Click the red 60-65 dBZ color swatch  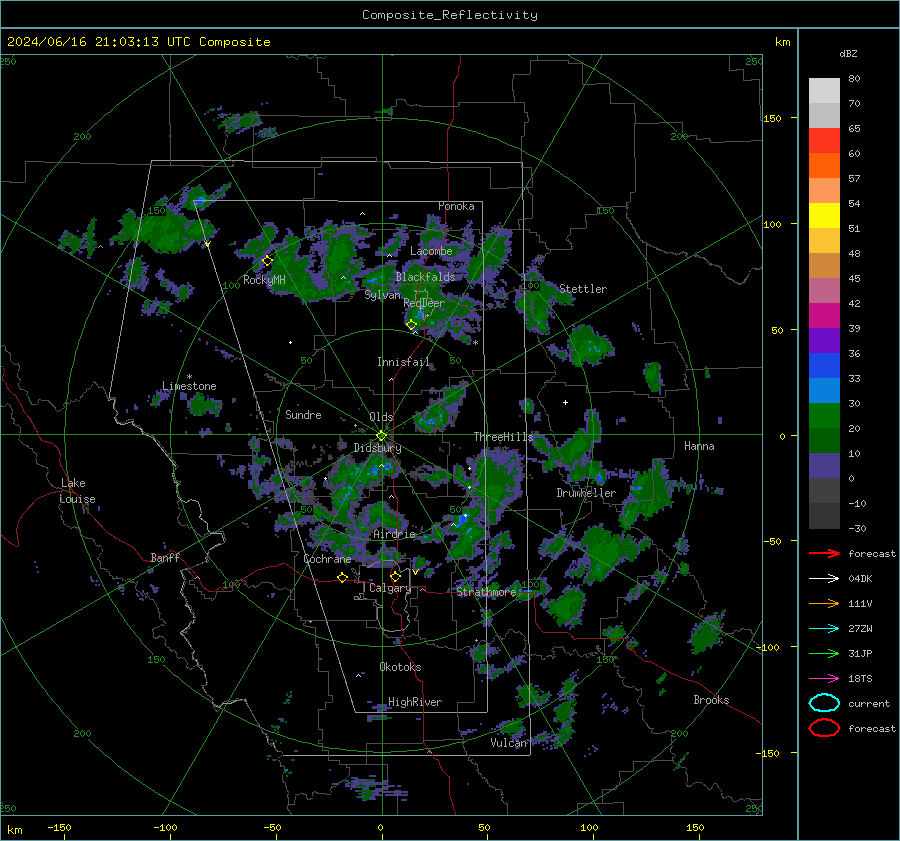point(824,141)
